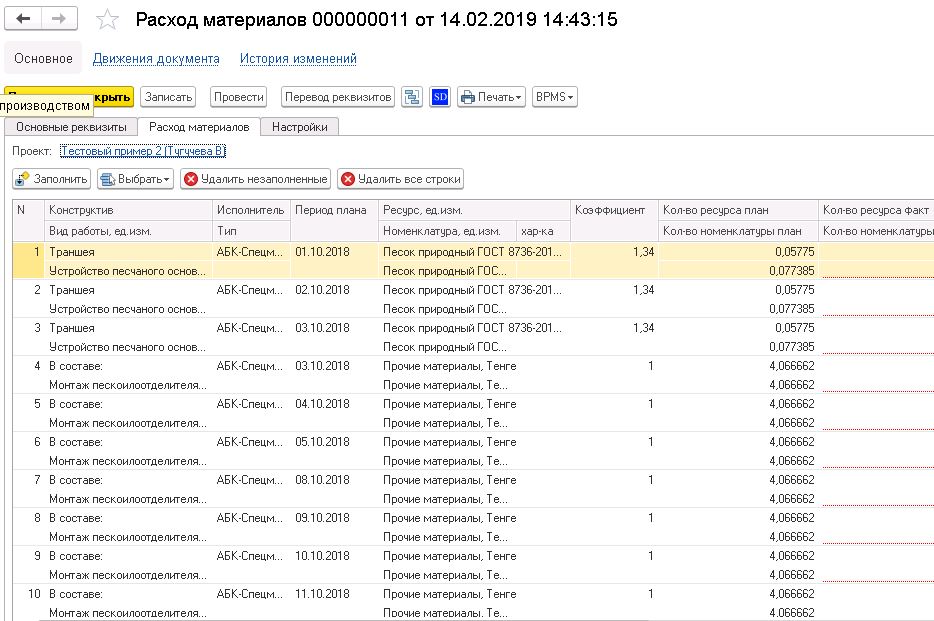Expand the BPMS dropdown

click(x=555, y=97)
